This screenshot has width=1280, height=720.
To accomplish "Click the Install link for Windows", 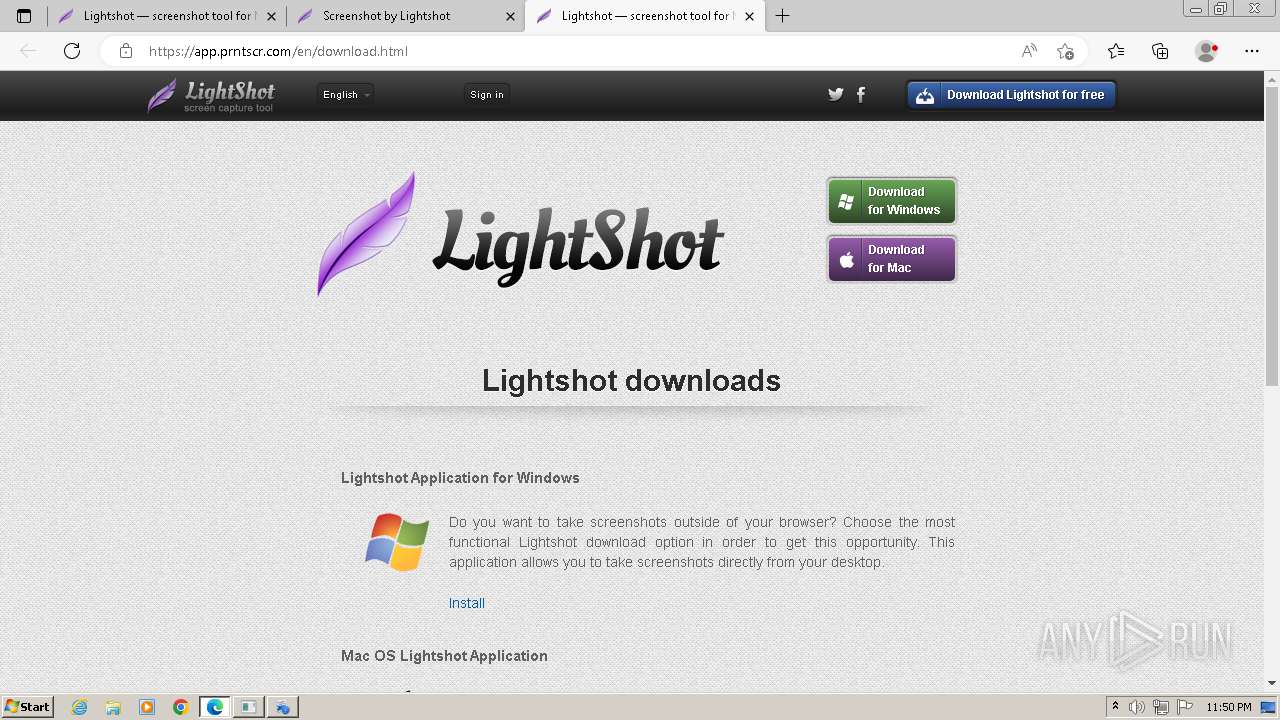I will [x=467, y=603].
